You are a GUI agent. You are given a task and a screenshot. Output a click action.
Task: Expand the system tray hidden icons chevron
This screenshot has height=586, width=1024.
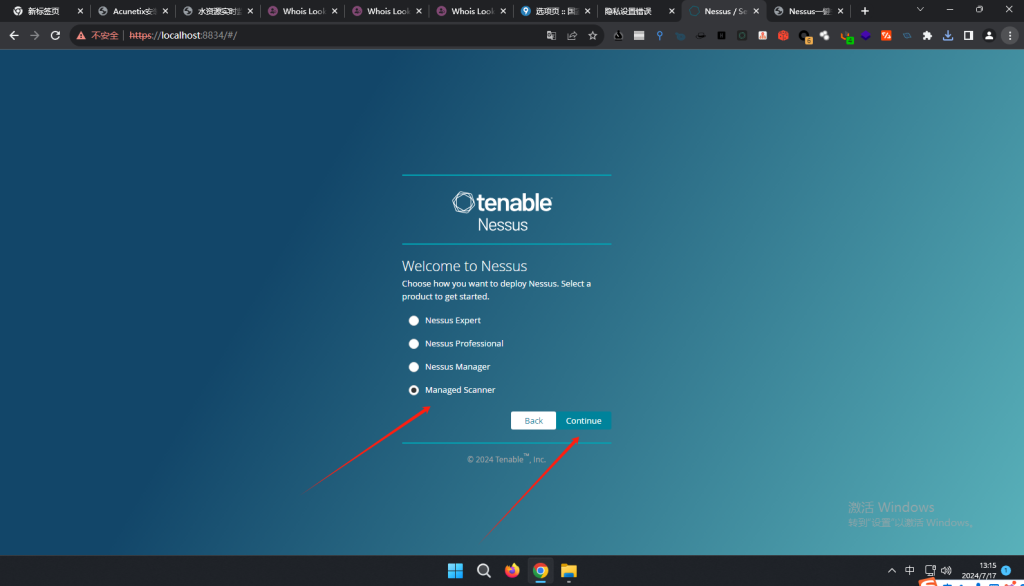(891, 571)
